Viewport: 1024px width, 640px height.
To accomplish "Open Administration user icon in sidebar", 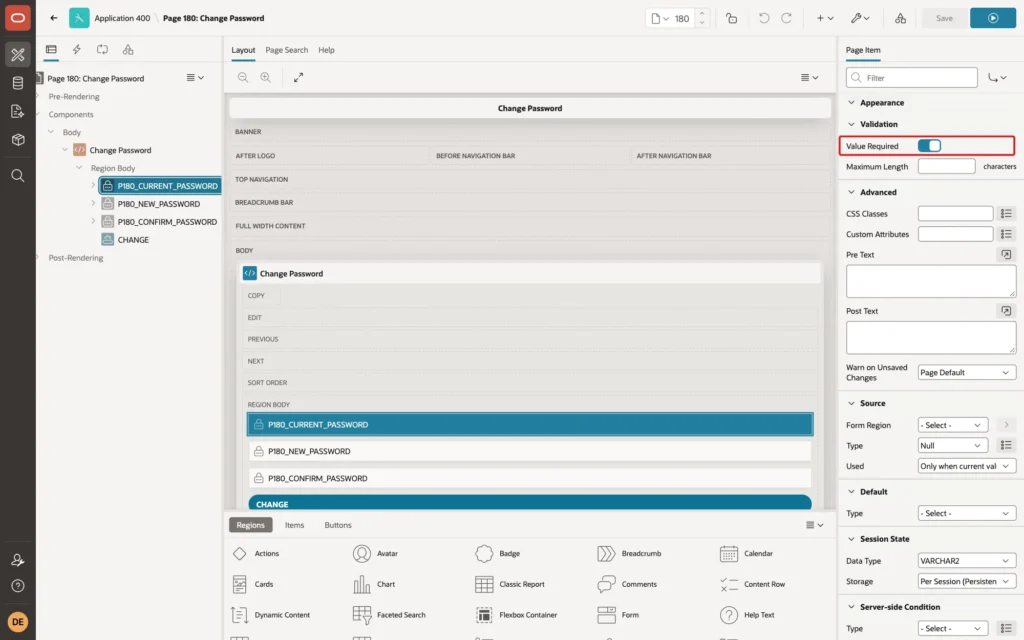I will pyautogui.click(x=18, y=560).
